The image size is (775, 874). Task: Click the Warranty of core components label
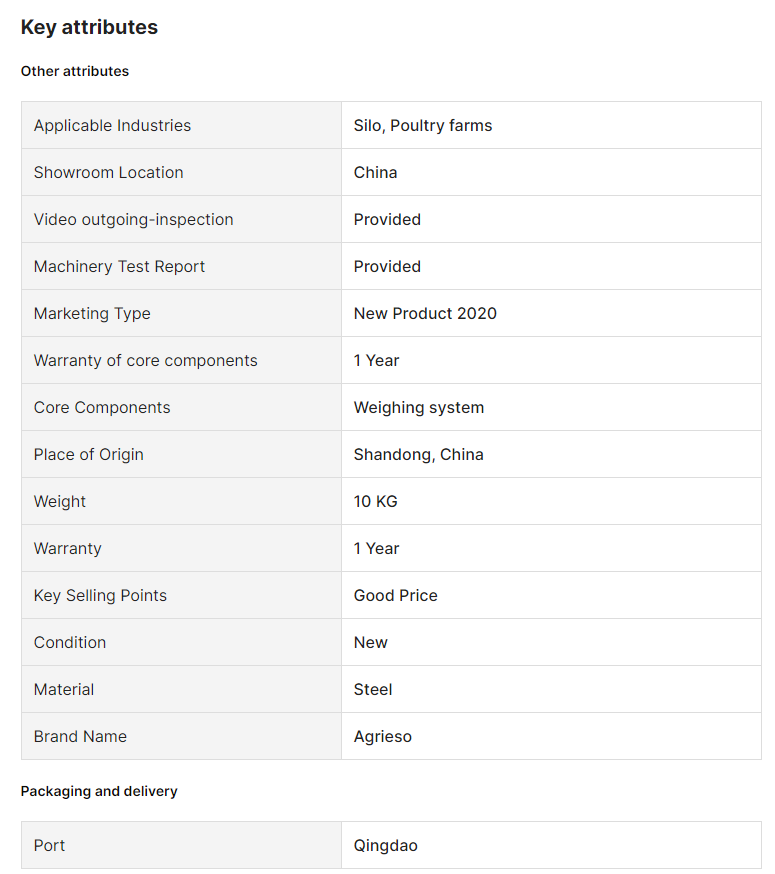click(x=146, y=361)
